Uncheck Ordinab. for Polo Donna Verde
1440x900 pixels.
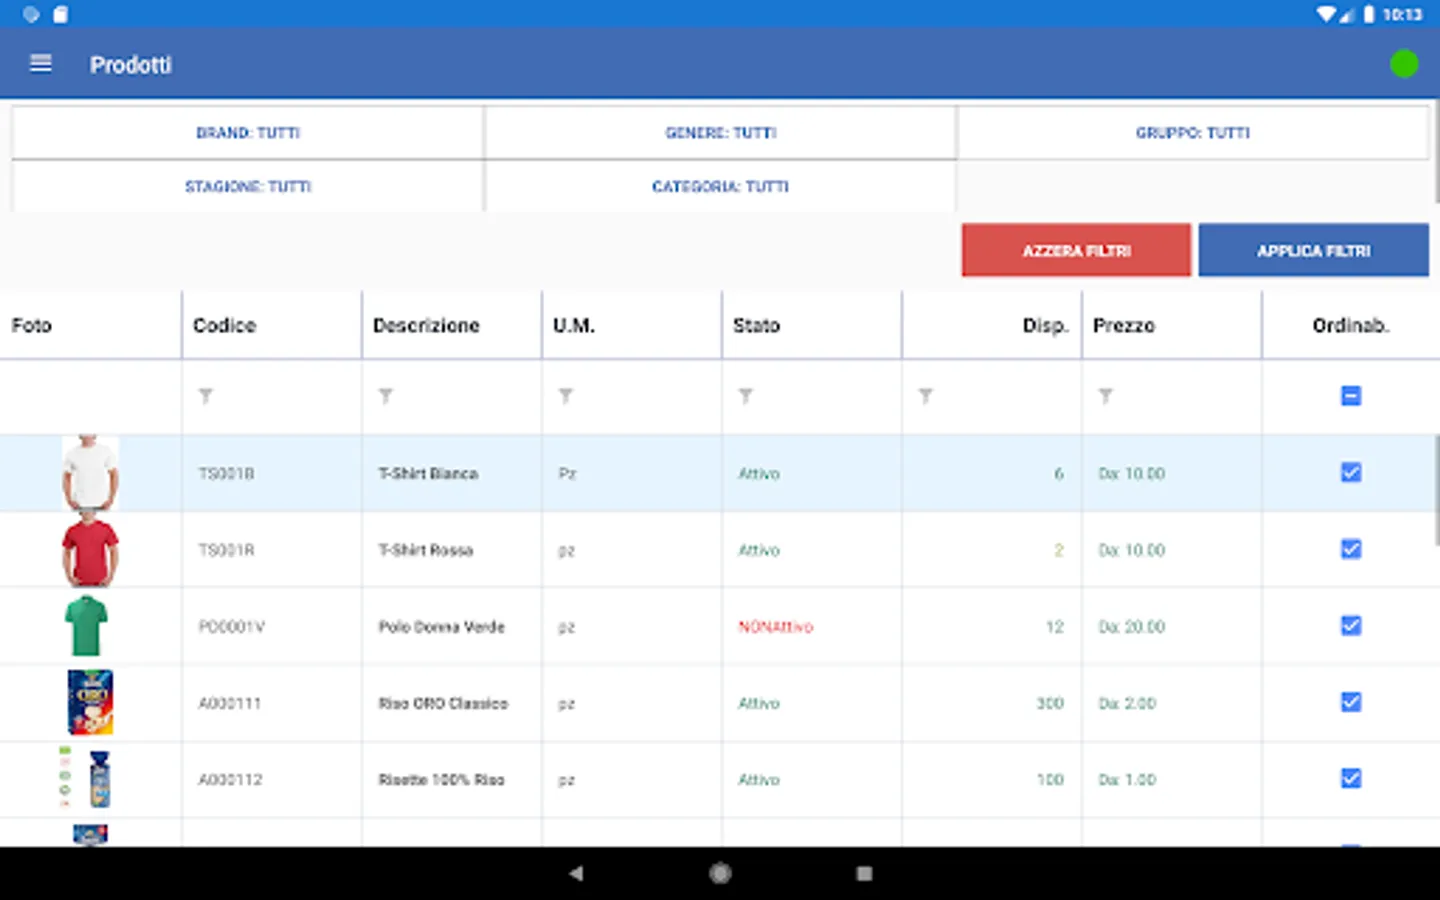[1351, 626]
